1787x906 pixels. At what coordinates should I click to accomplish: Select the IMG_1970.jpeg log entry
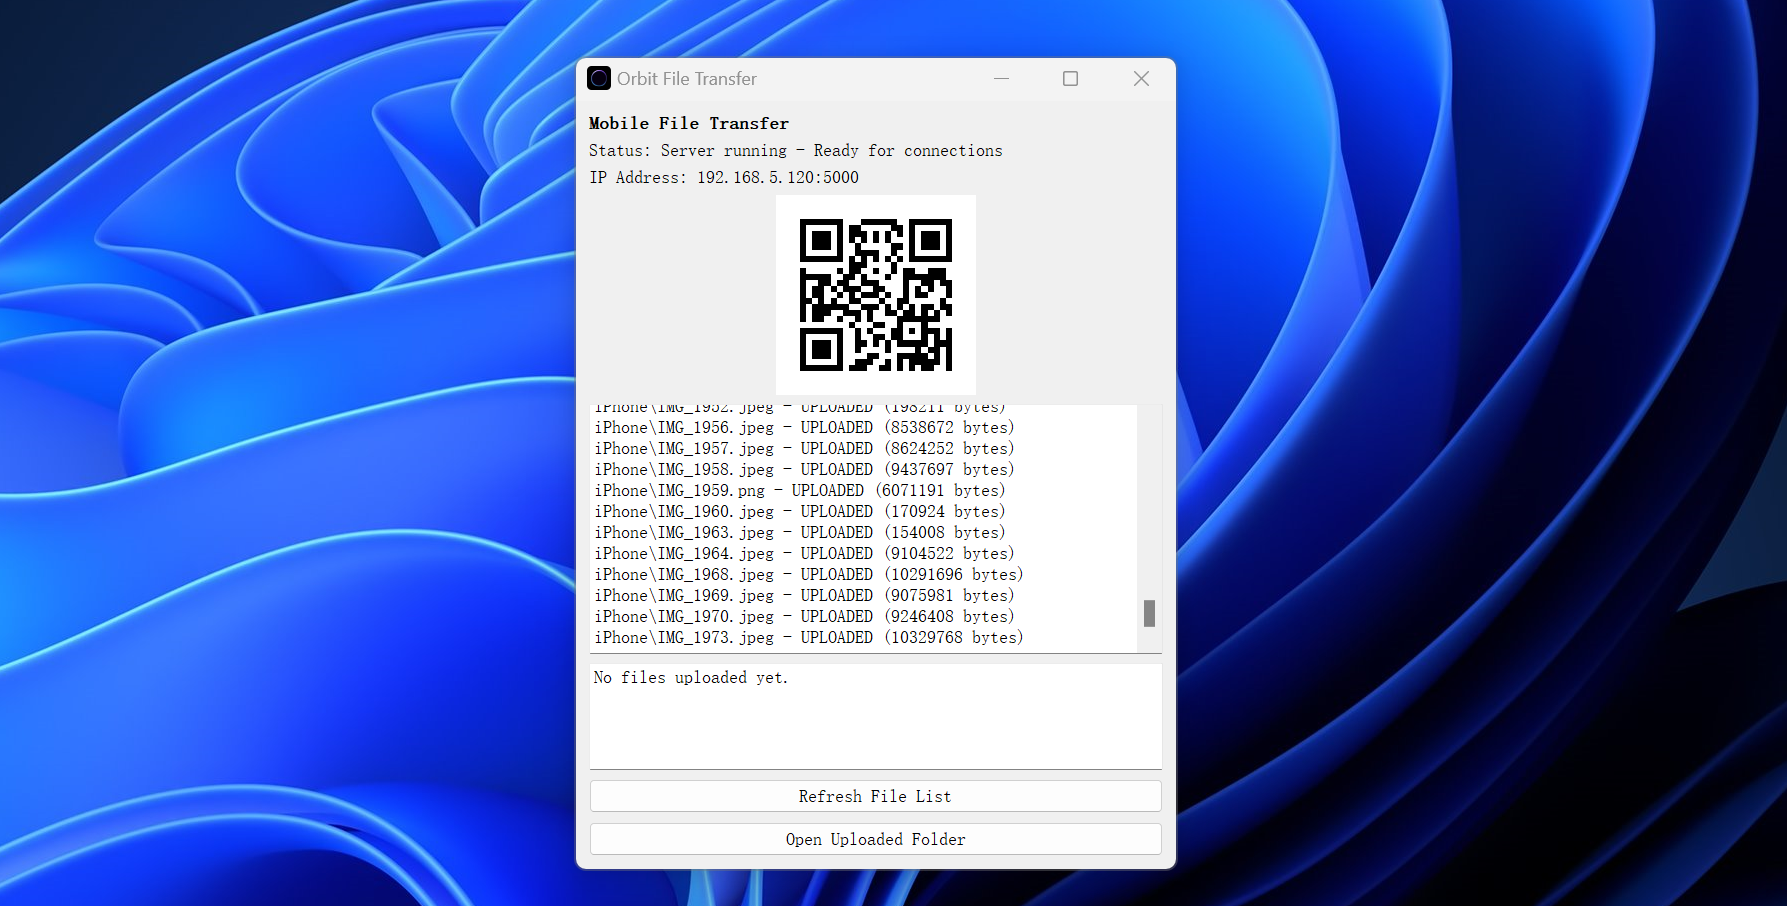coord(805,617)
